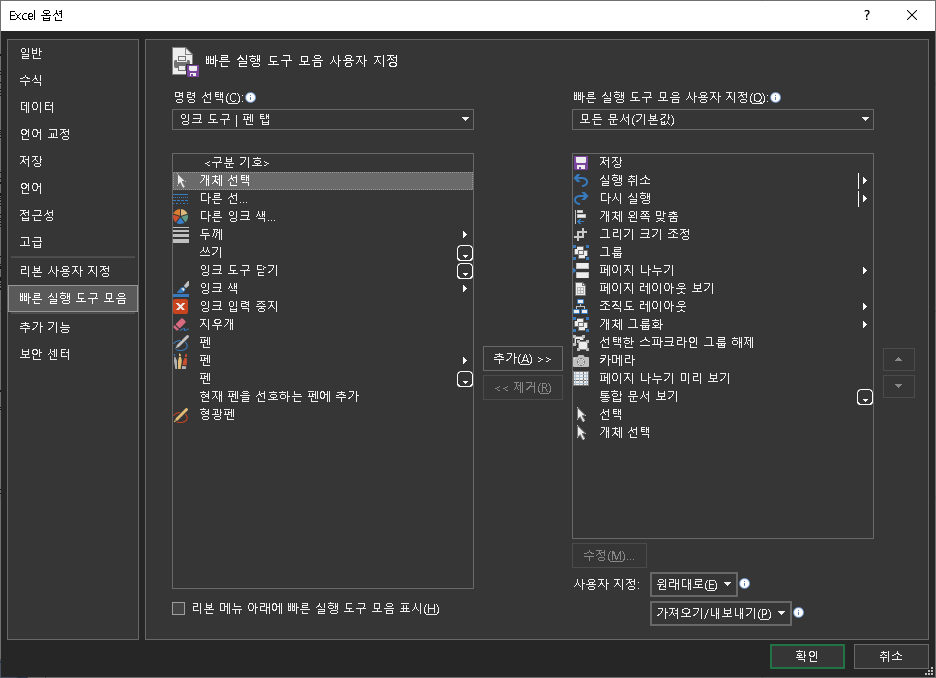Open the 명령 선택 dropdown showing 잉크 도구 | 펜 탭
Image resolution: width=936 pixels, height=678 pixels.
(x=323, y=119)
